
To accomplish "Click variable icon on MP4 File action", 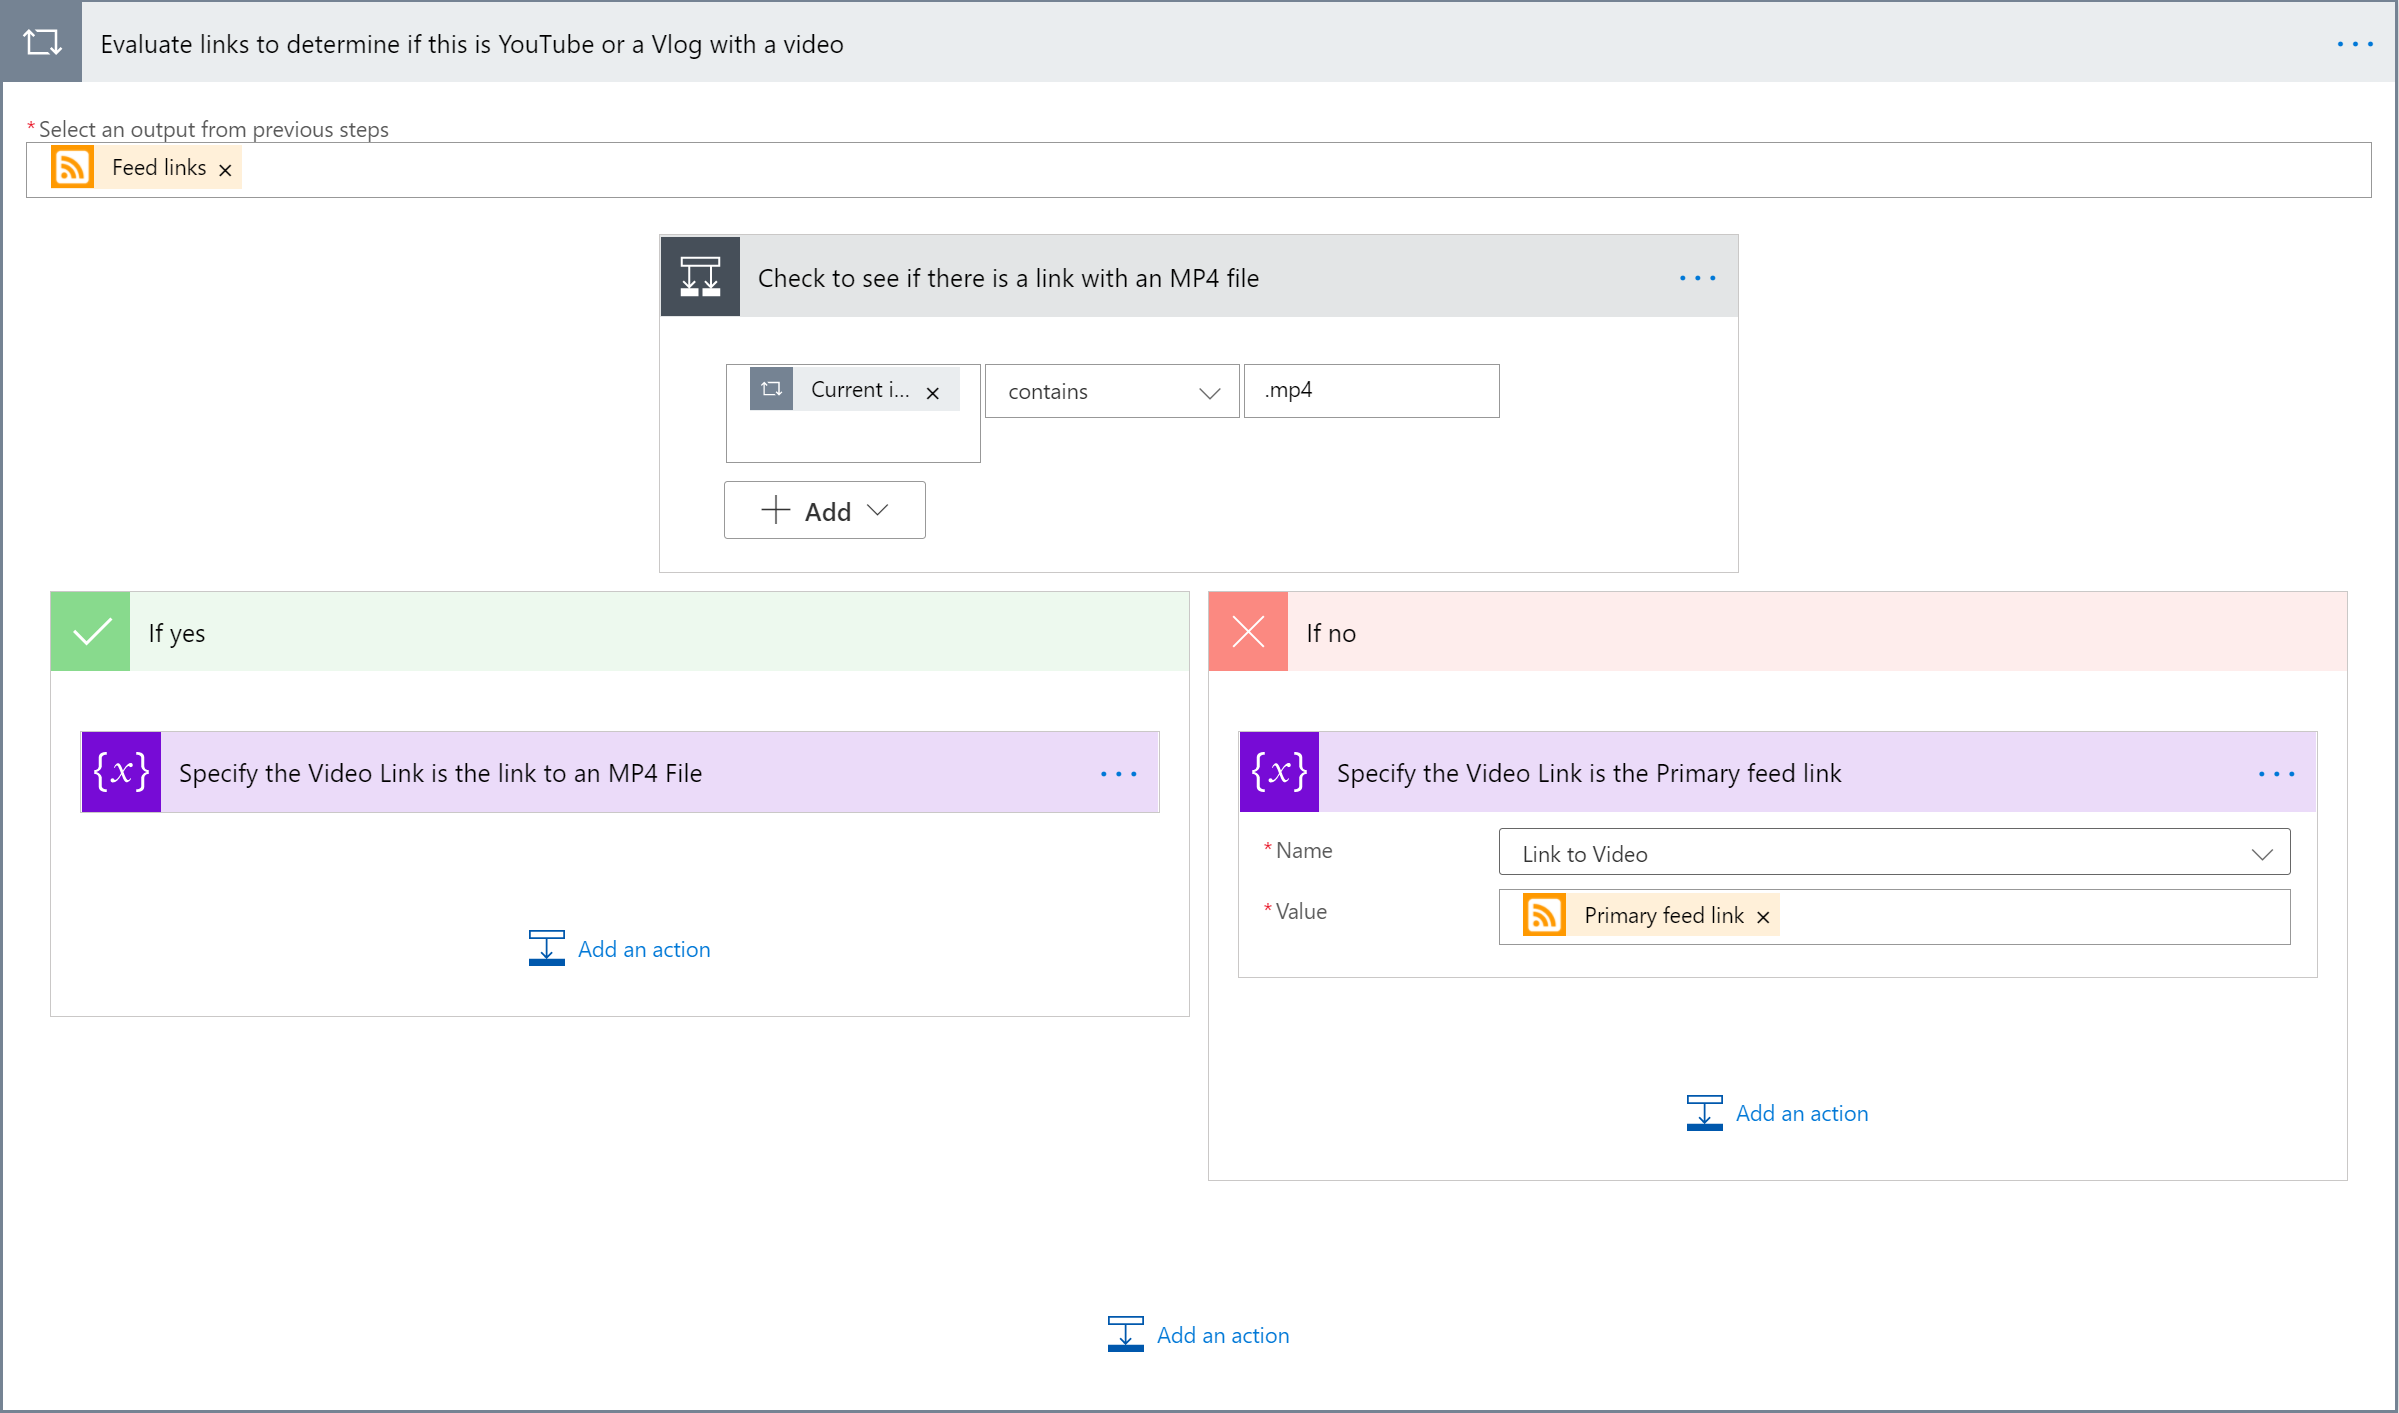I will pyautogui.click(x=121, y=772).
